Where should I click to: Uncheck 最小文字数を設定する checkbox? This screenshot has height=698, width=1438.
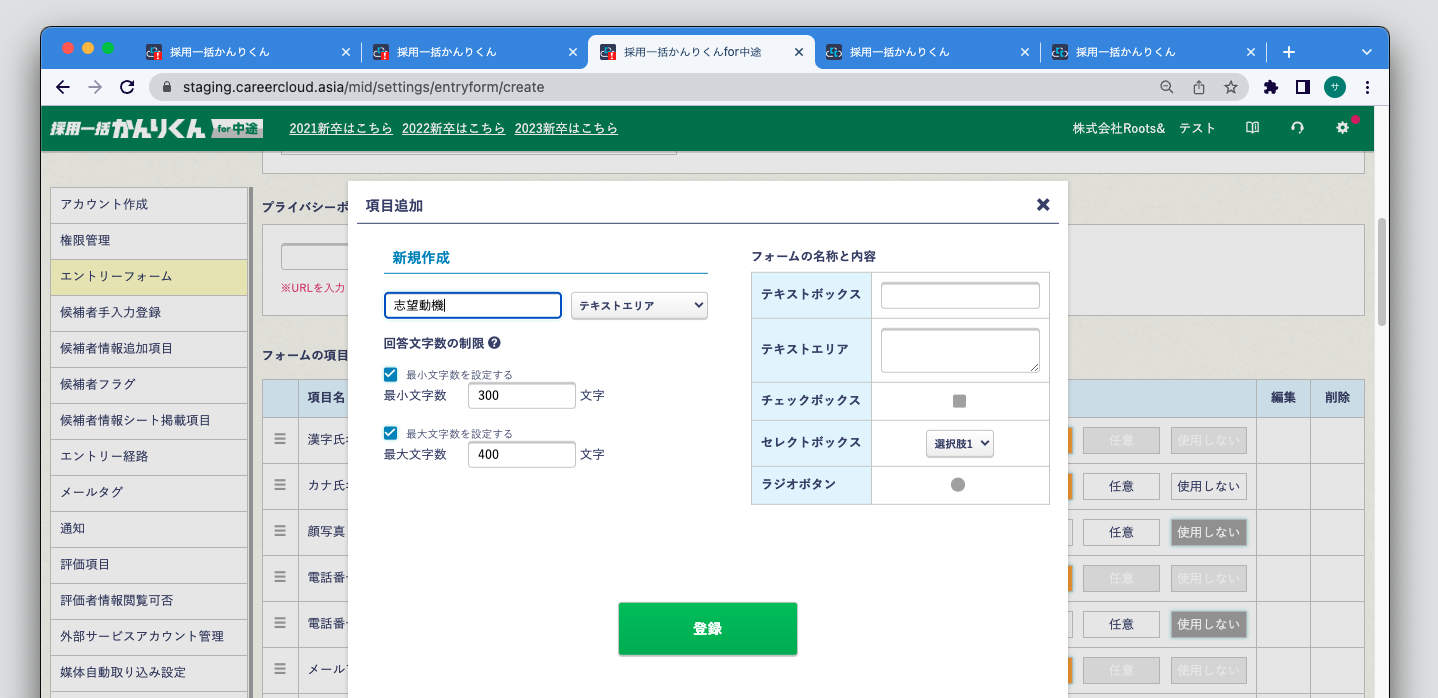coord(389,374)
